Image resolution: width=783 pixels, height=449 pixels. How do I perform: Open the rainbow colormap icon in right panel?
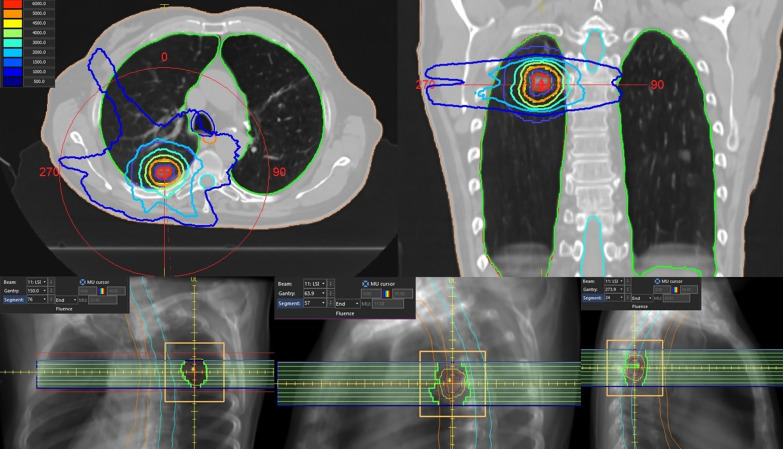coord(676,289)
